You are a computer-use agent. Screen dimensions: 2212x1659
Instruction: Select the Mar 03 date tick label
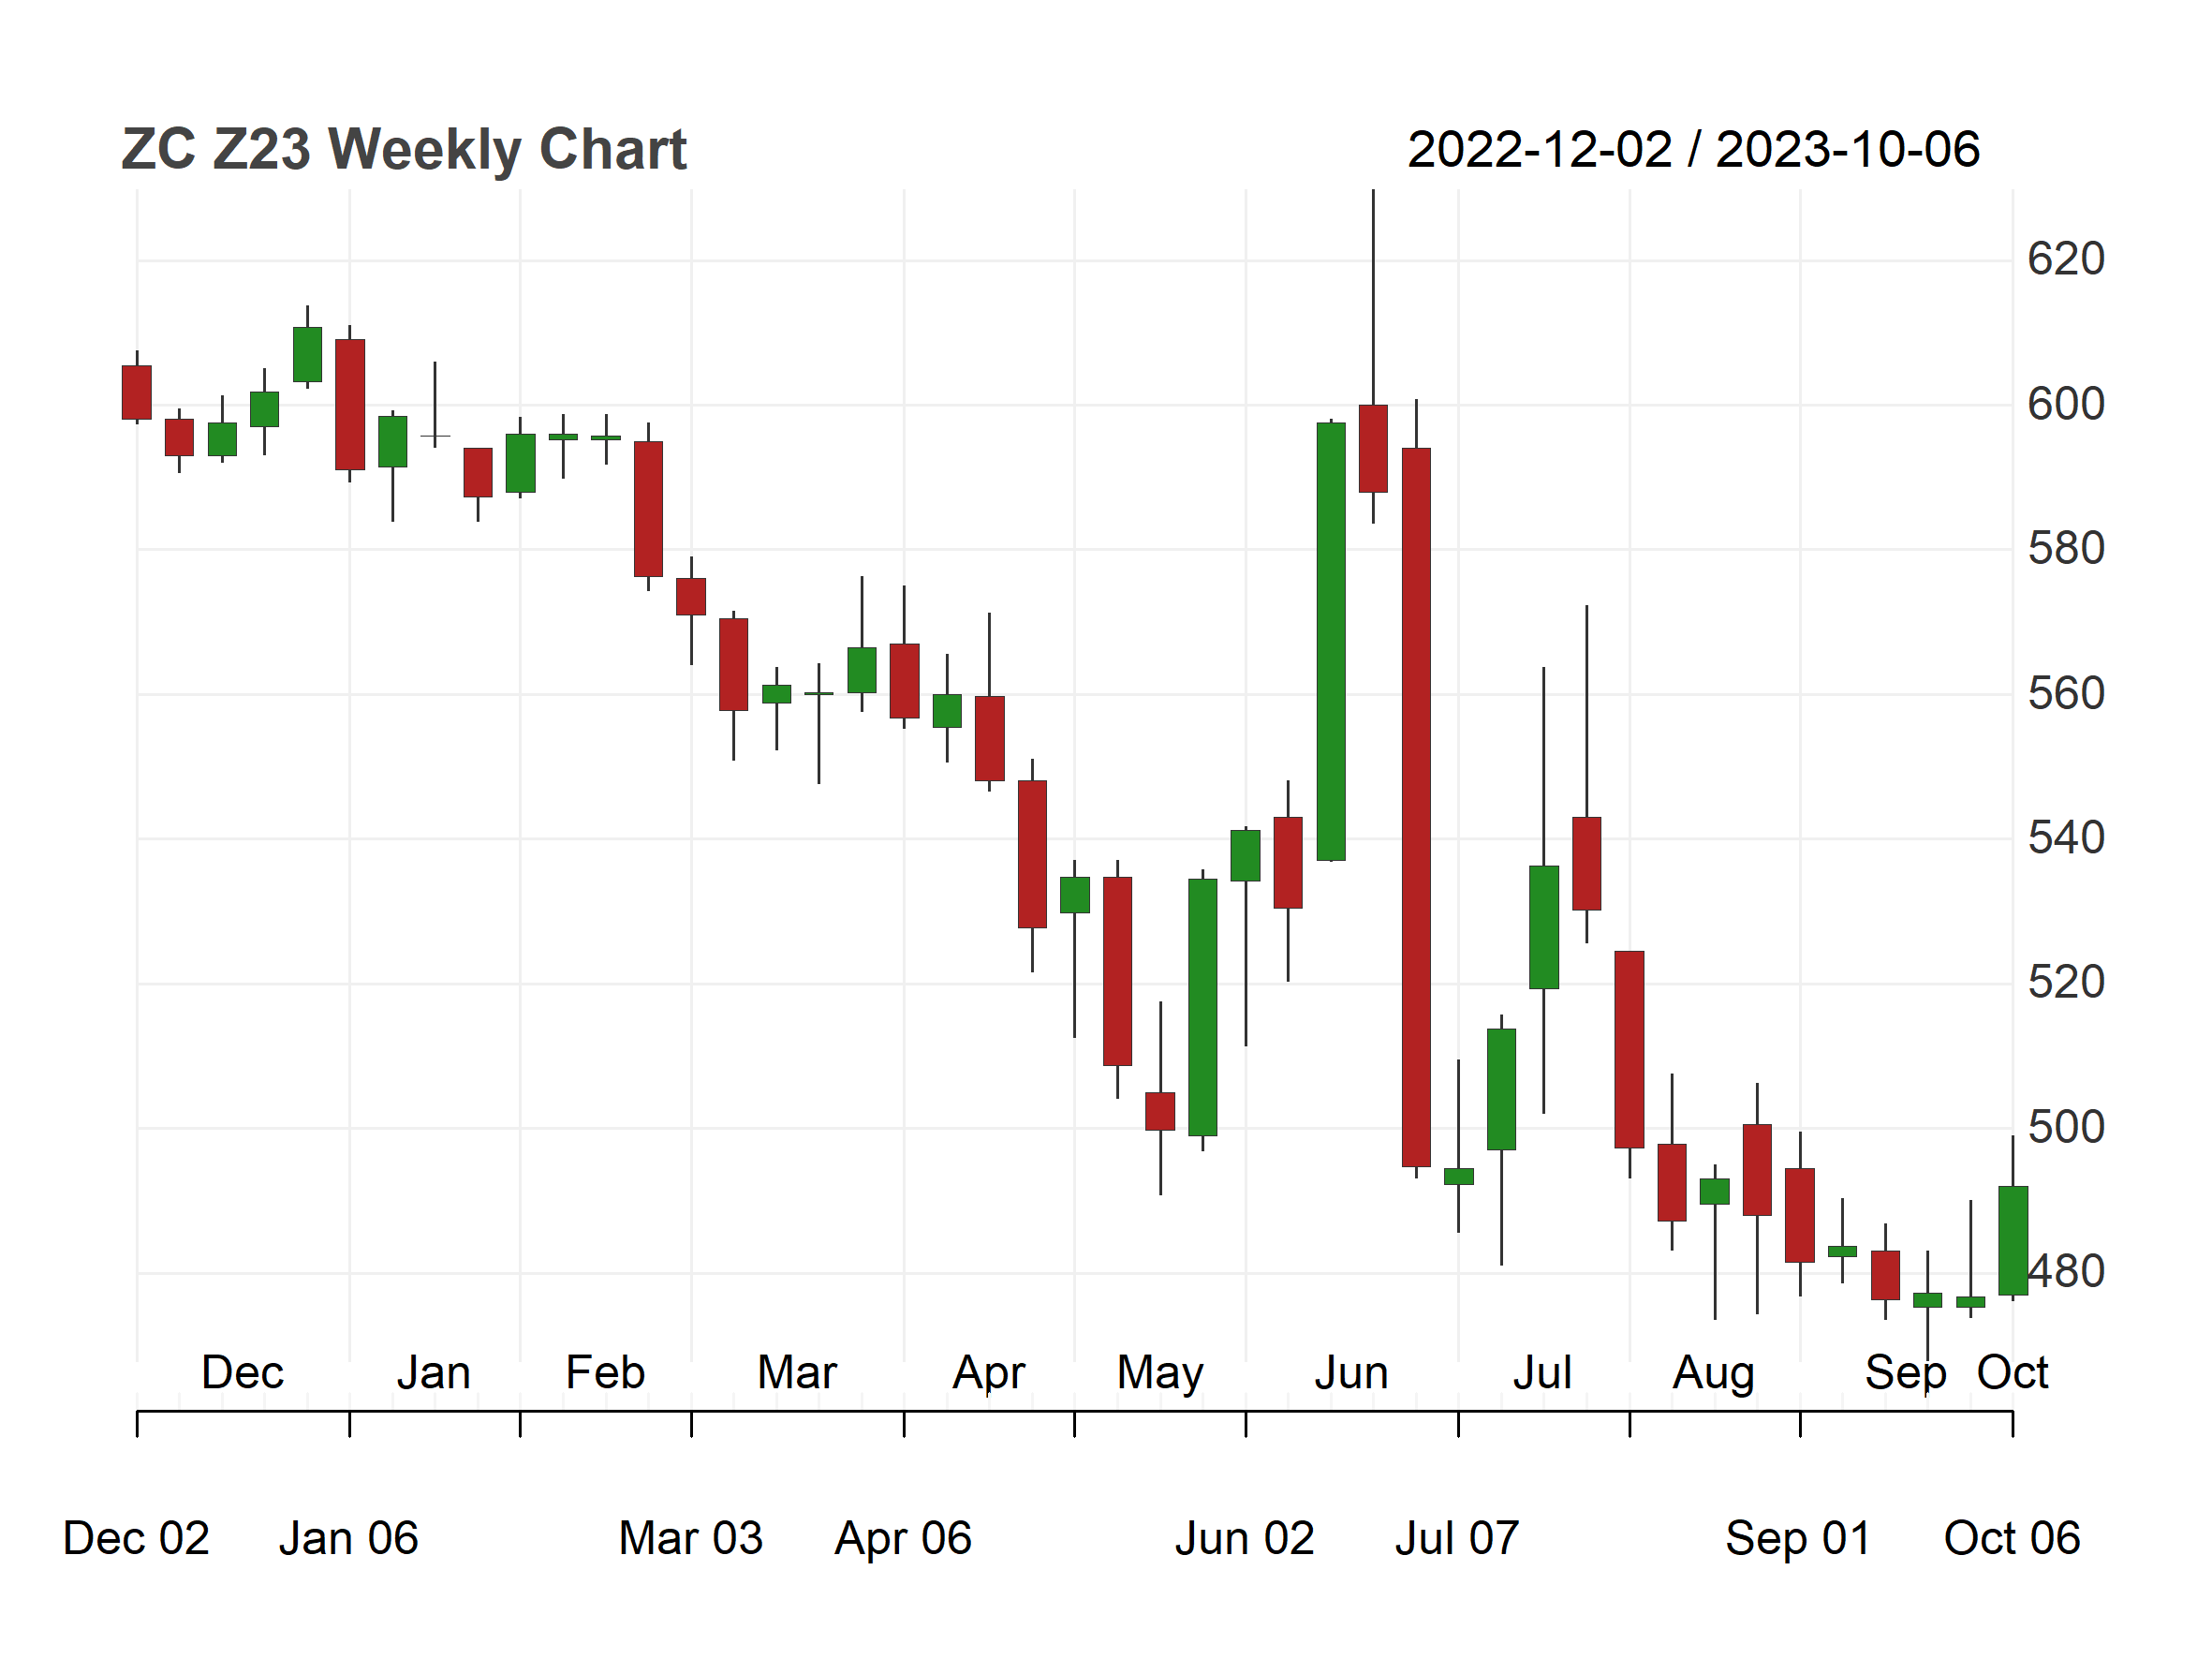point(691,1539)
